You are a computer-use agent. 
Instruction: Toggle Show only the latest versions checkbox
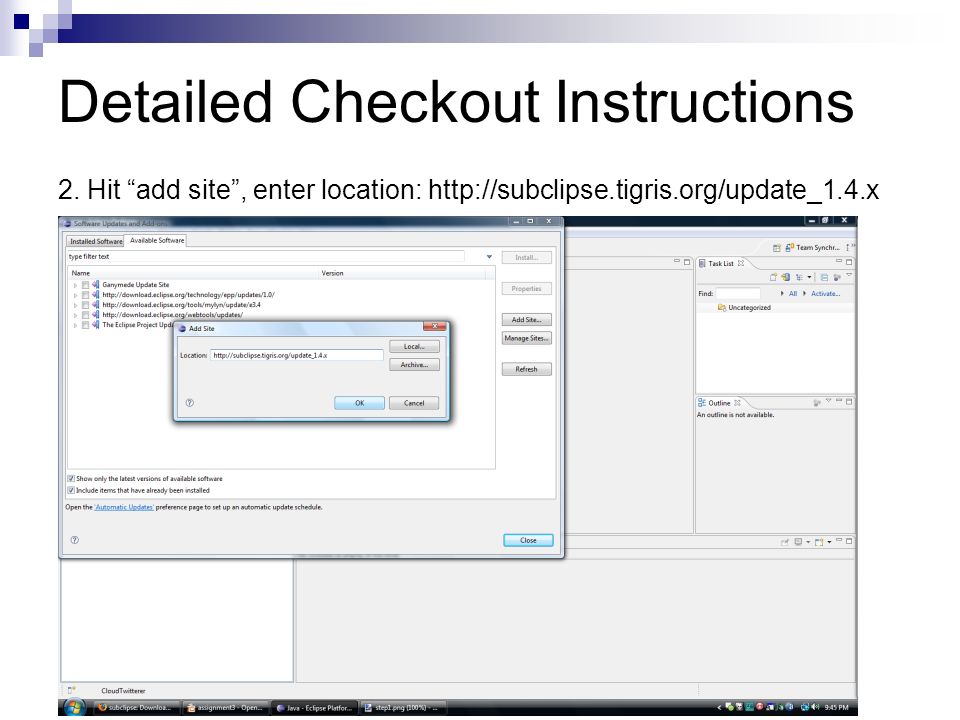click(x=71, y=479)
